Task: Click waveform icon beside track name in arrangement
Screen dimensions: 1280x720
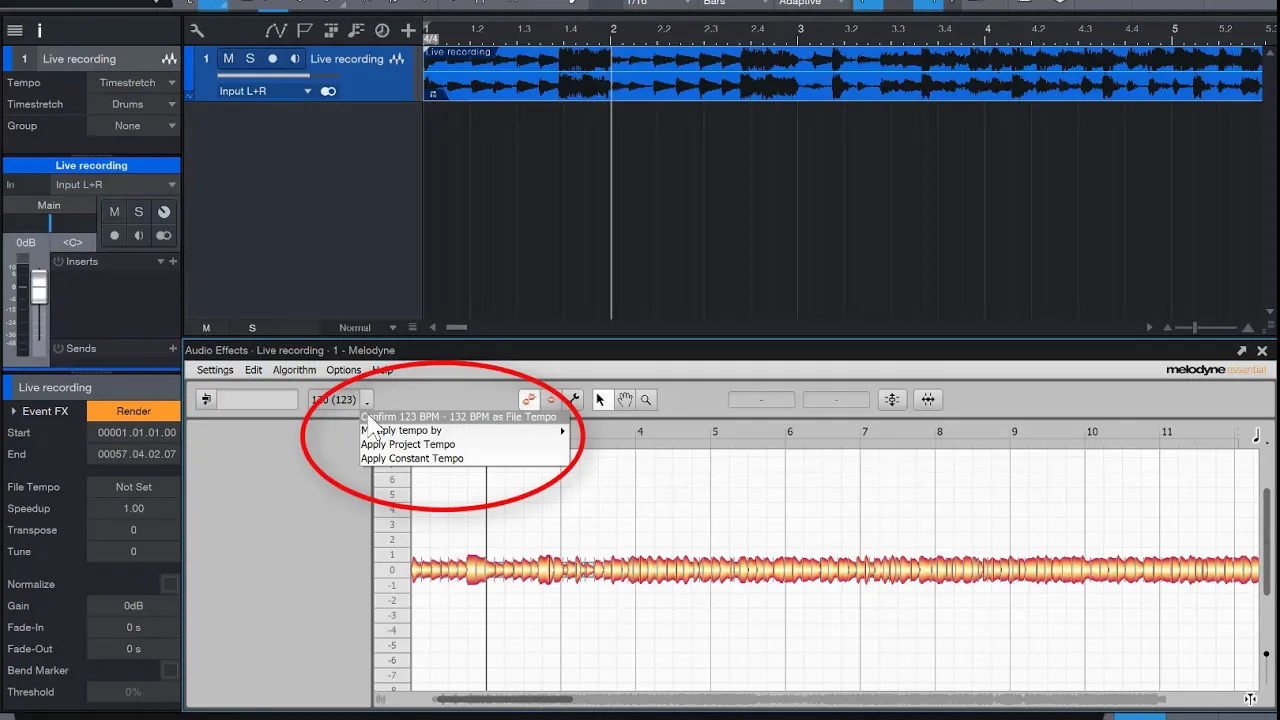Action: (398, 59)
